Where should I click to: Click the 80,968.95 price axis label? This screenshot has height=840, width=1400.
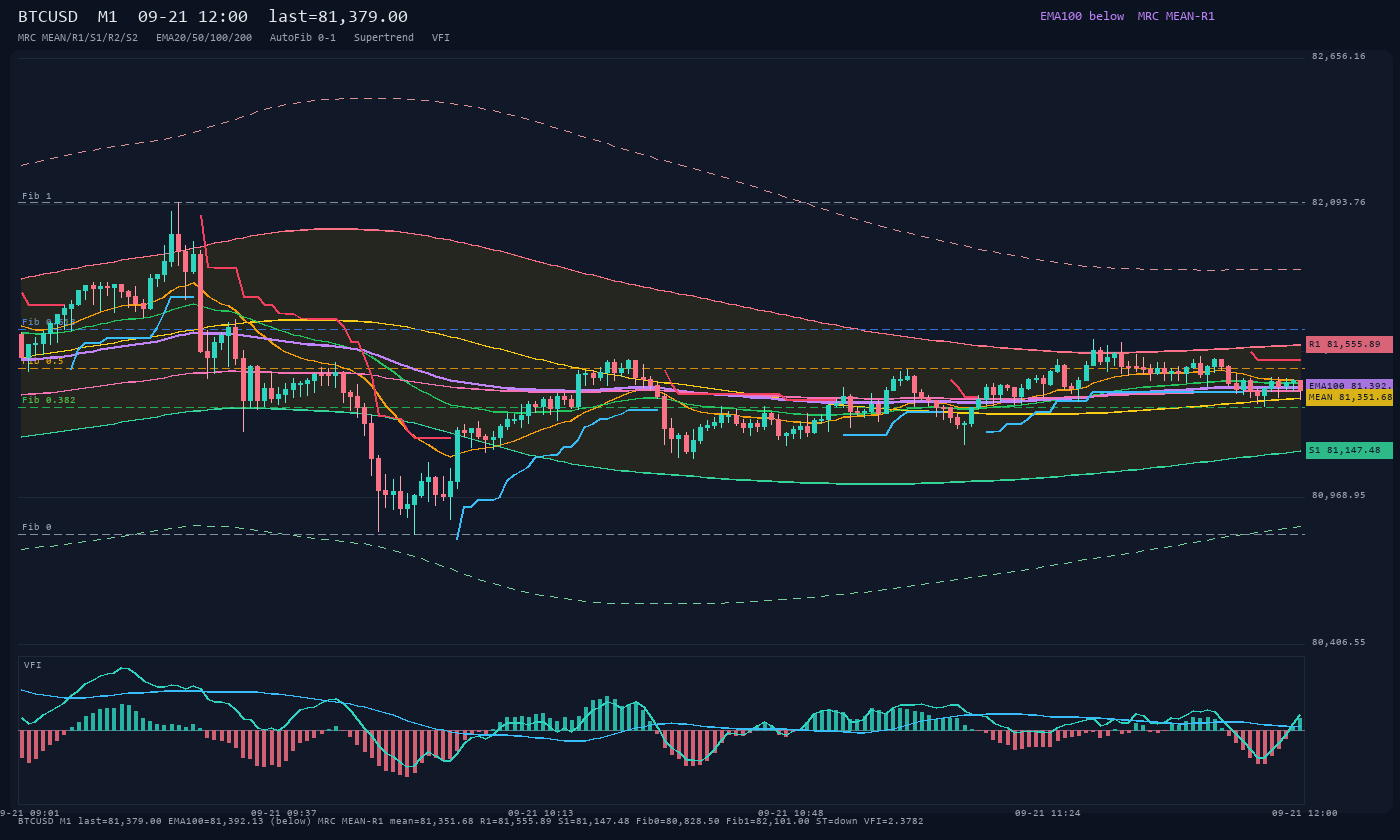pos(1338,495)
